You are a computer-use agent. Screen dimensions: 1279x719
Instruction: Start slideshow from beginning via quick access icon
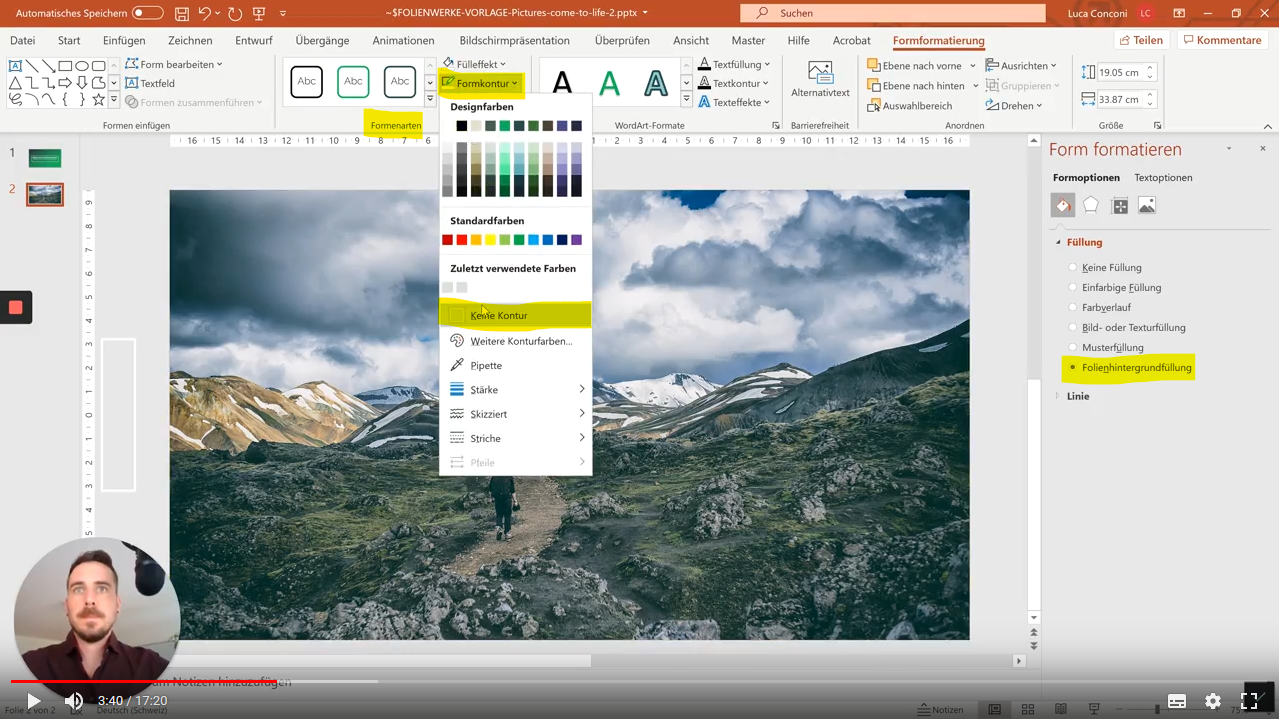point(259,14)
